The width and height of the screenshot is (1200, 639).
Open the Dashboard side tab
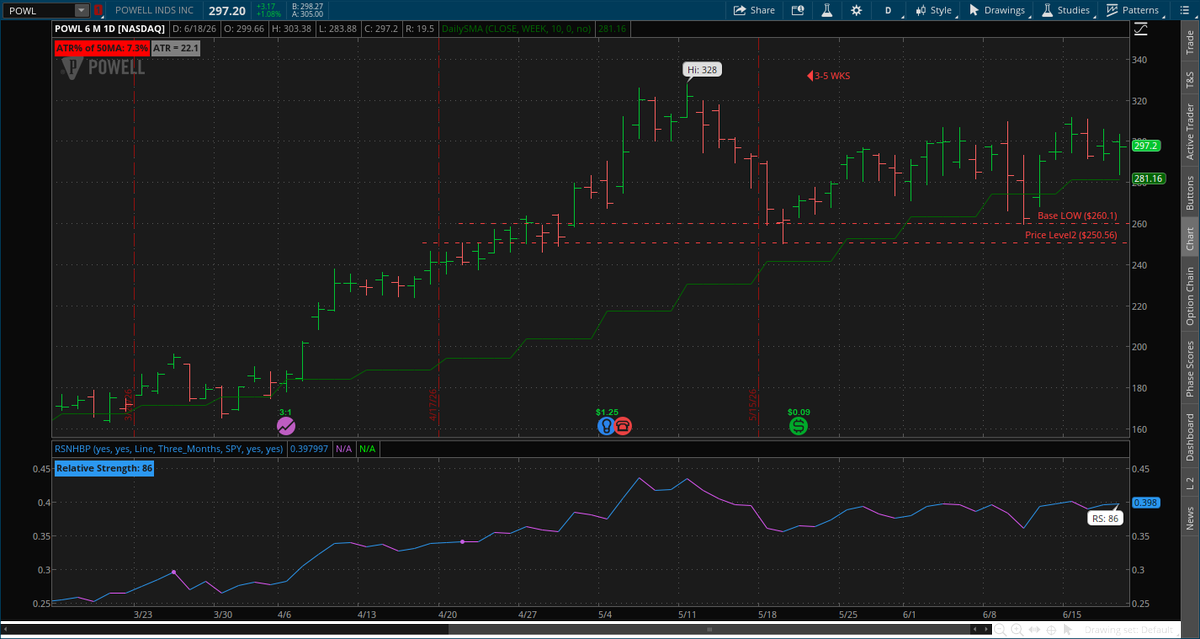tap(1189, 437)
